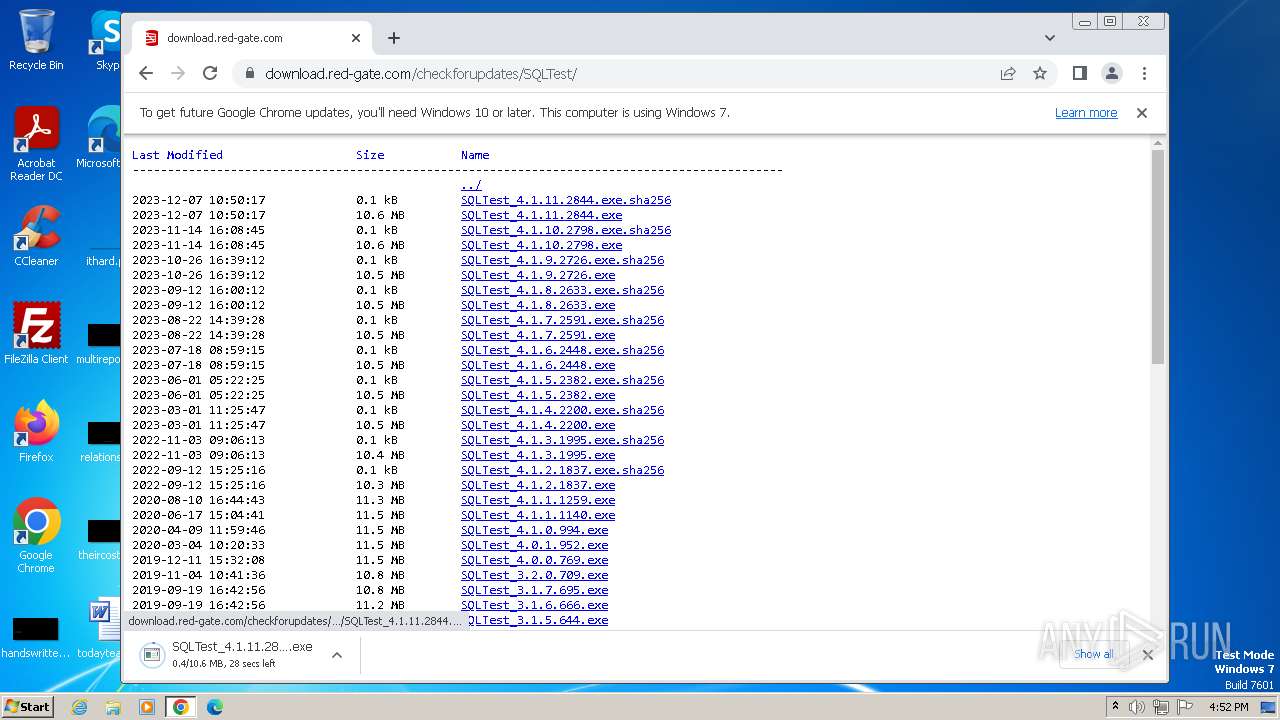This screenshot has width=1280, height=720.
Task: Open Internet Explorer from taskbar
Action: [79, 707]
